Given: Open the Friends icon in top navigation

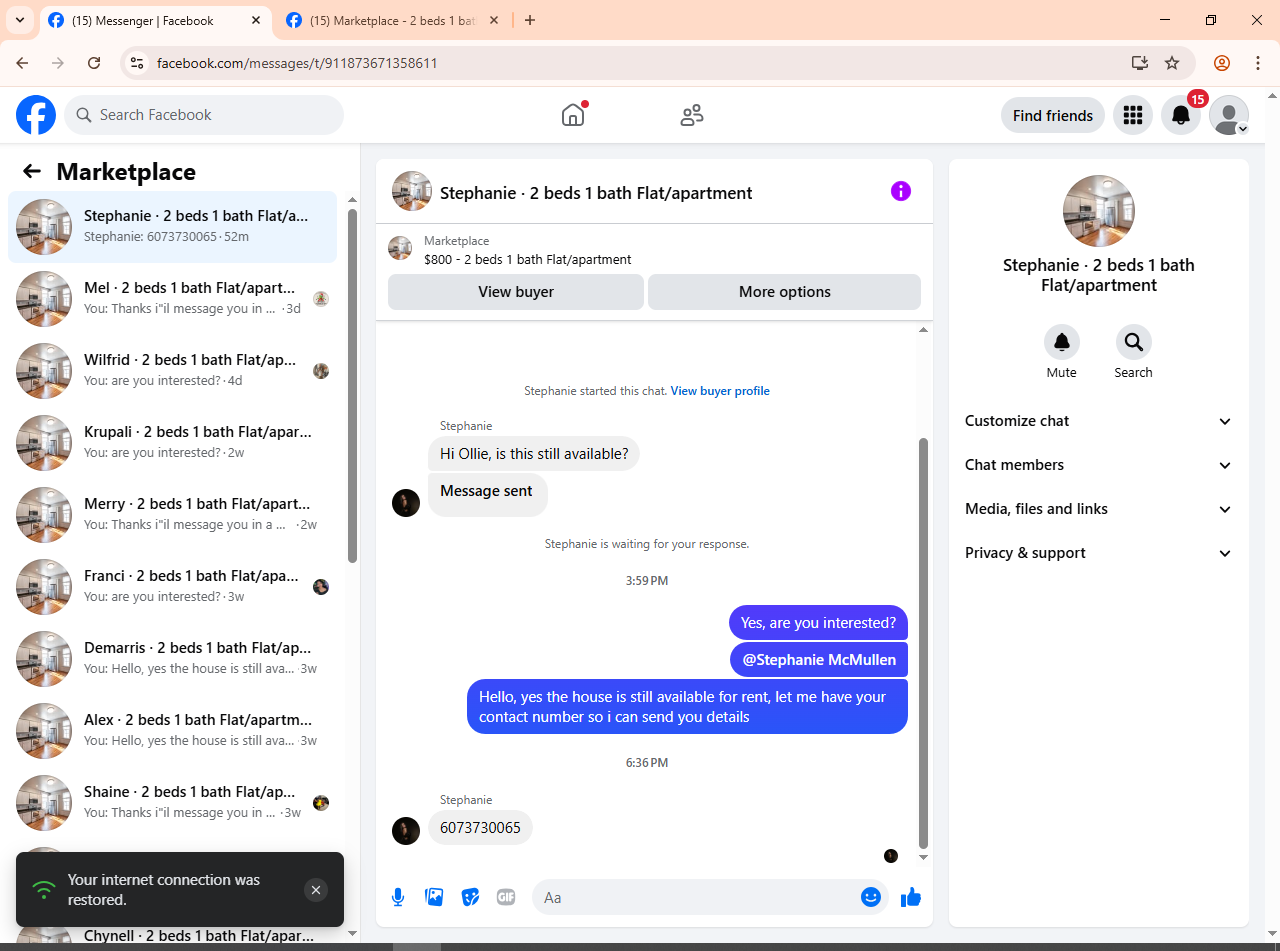Looking at the screenshot, I should pos(691,115).
